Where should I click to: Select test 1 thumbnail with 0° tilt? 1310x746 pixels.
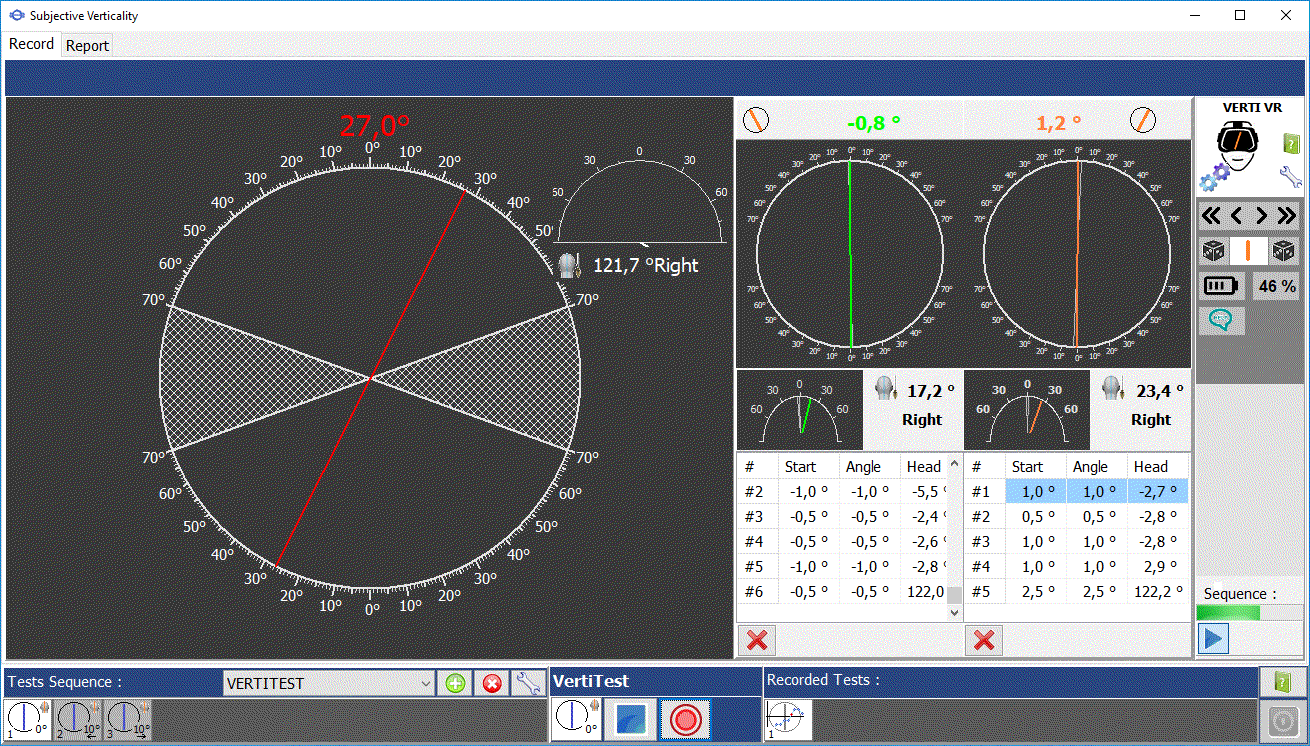point(28,719)
